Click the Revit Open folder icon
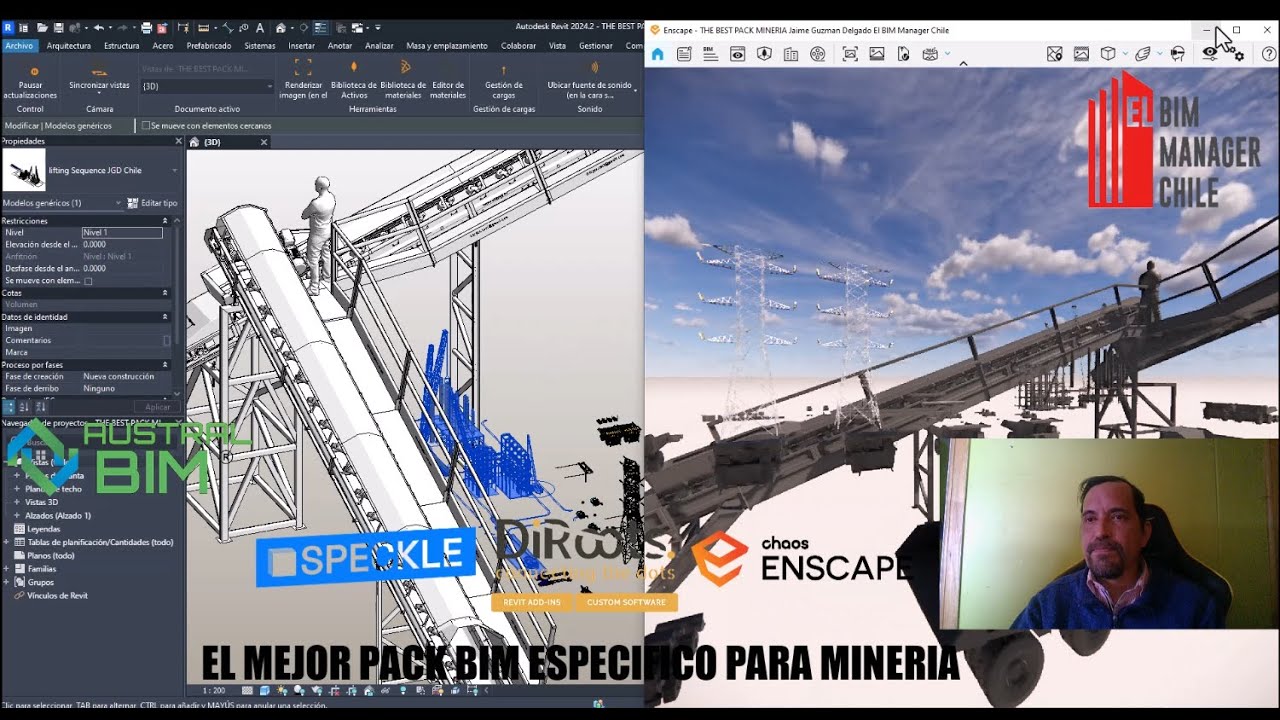 [x=42, y=27]
